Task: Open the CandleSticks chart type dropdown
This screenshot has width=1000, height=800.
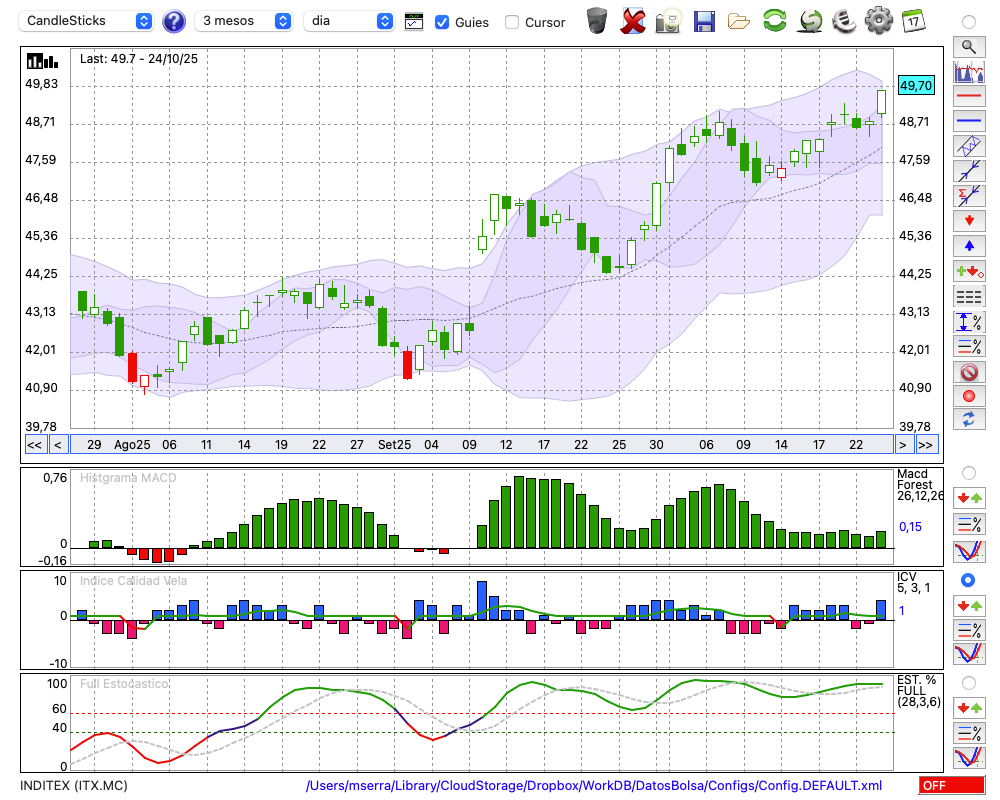Action: click(x=88, y=21)
